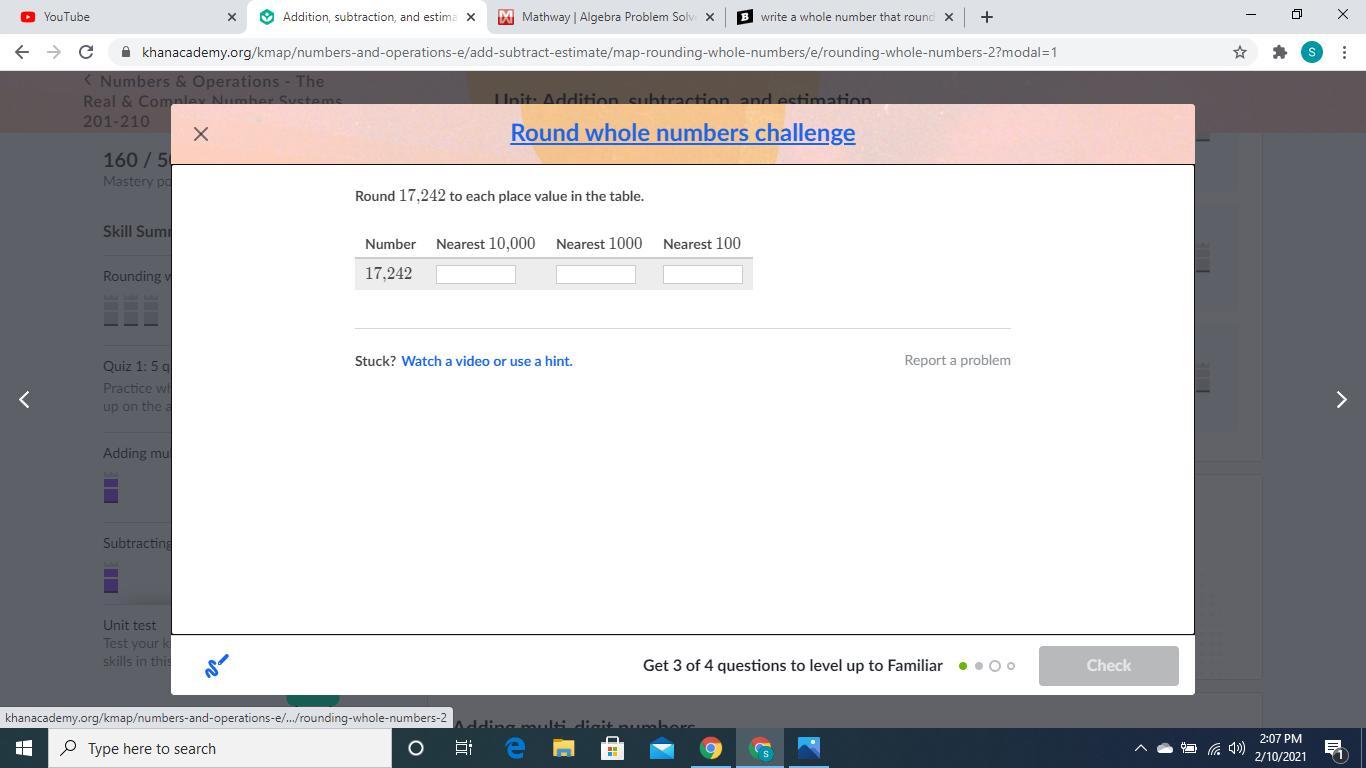Image resolution: width=1366 pixels, height=768 pixels.
Task: Go to next exercise with right arrow
Action: (x=1341, y=400)
